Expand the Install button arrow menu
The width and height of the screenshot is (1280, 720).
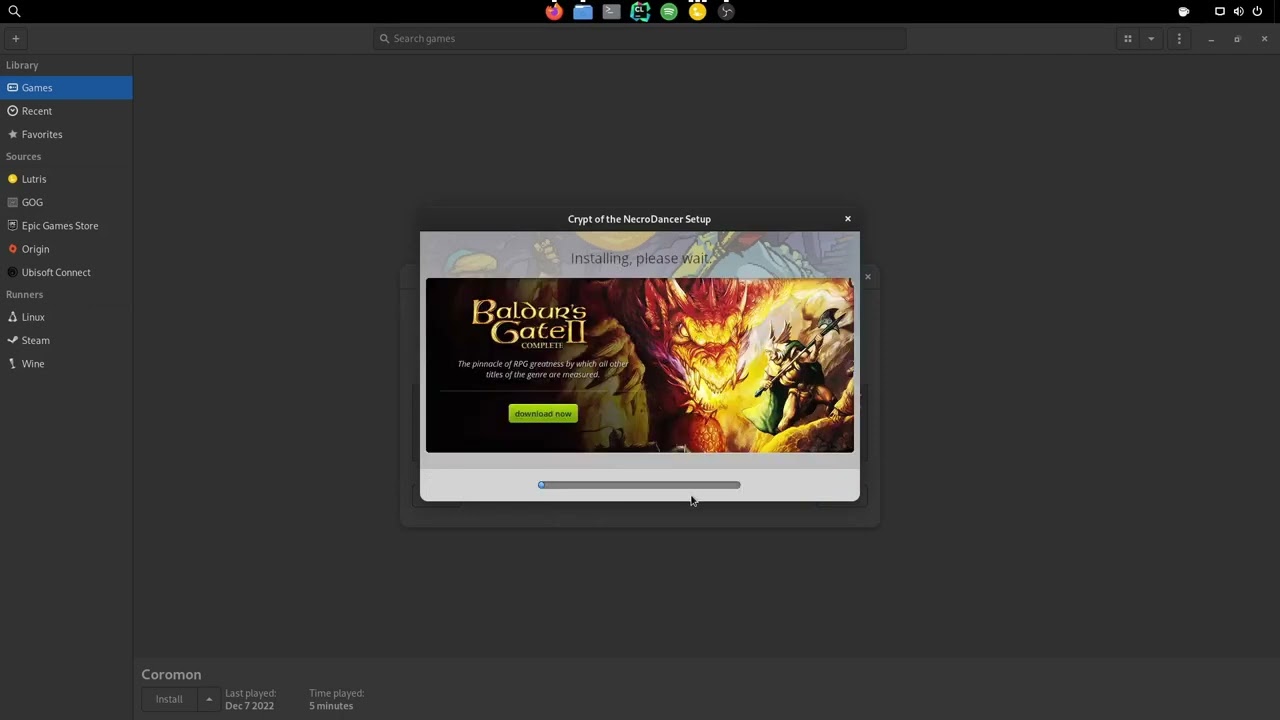tap(209, 699)
